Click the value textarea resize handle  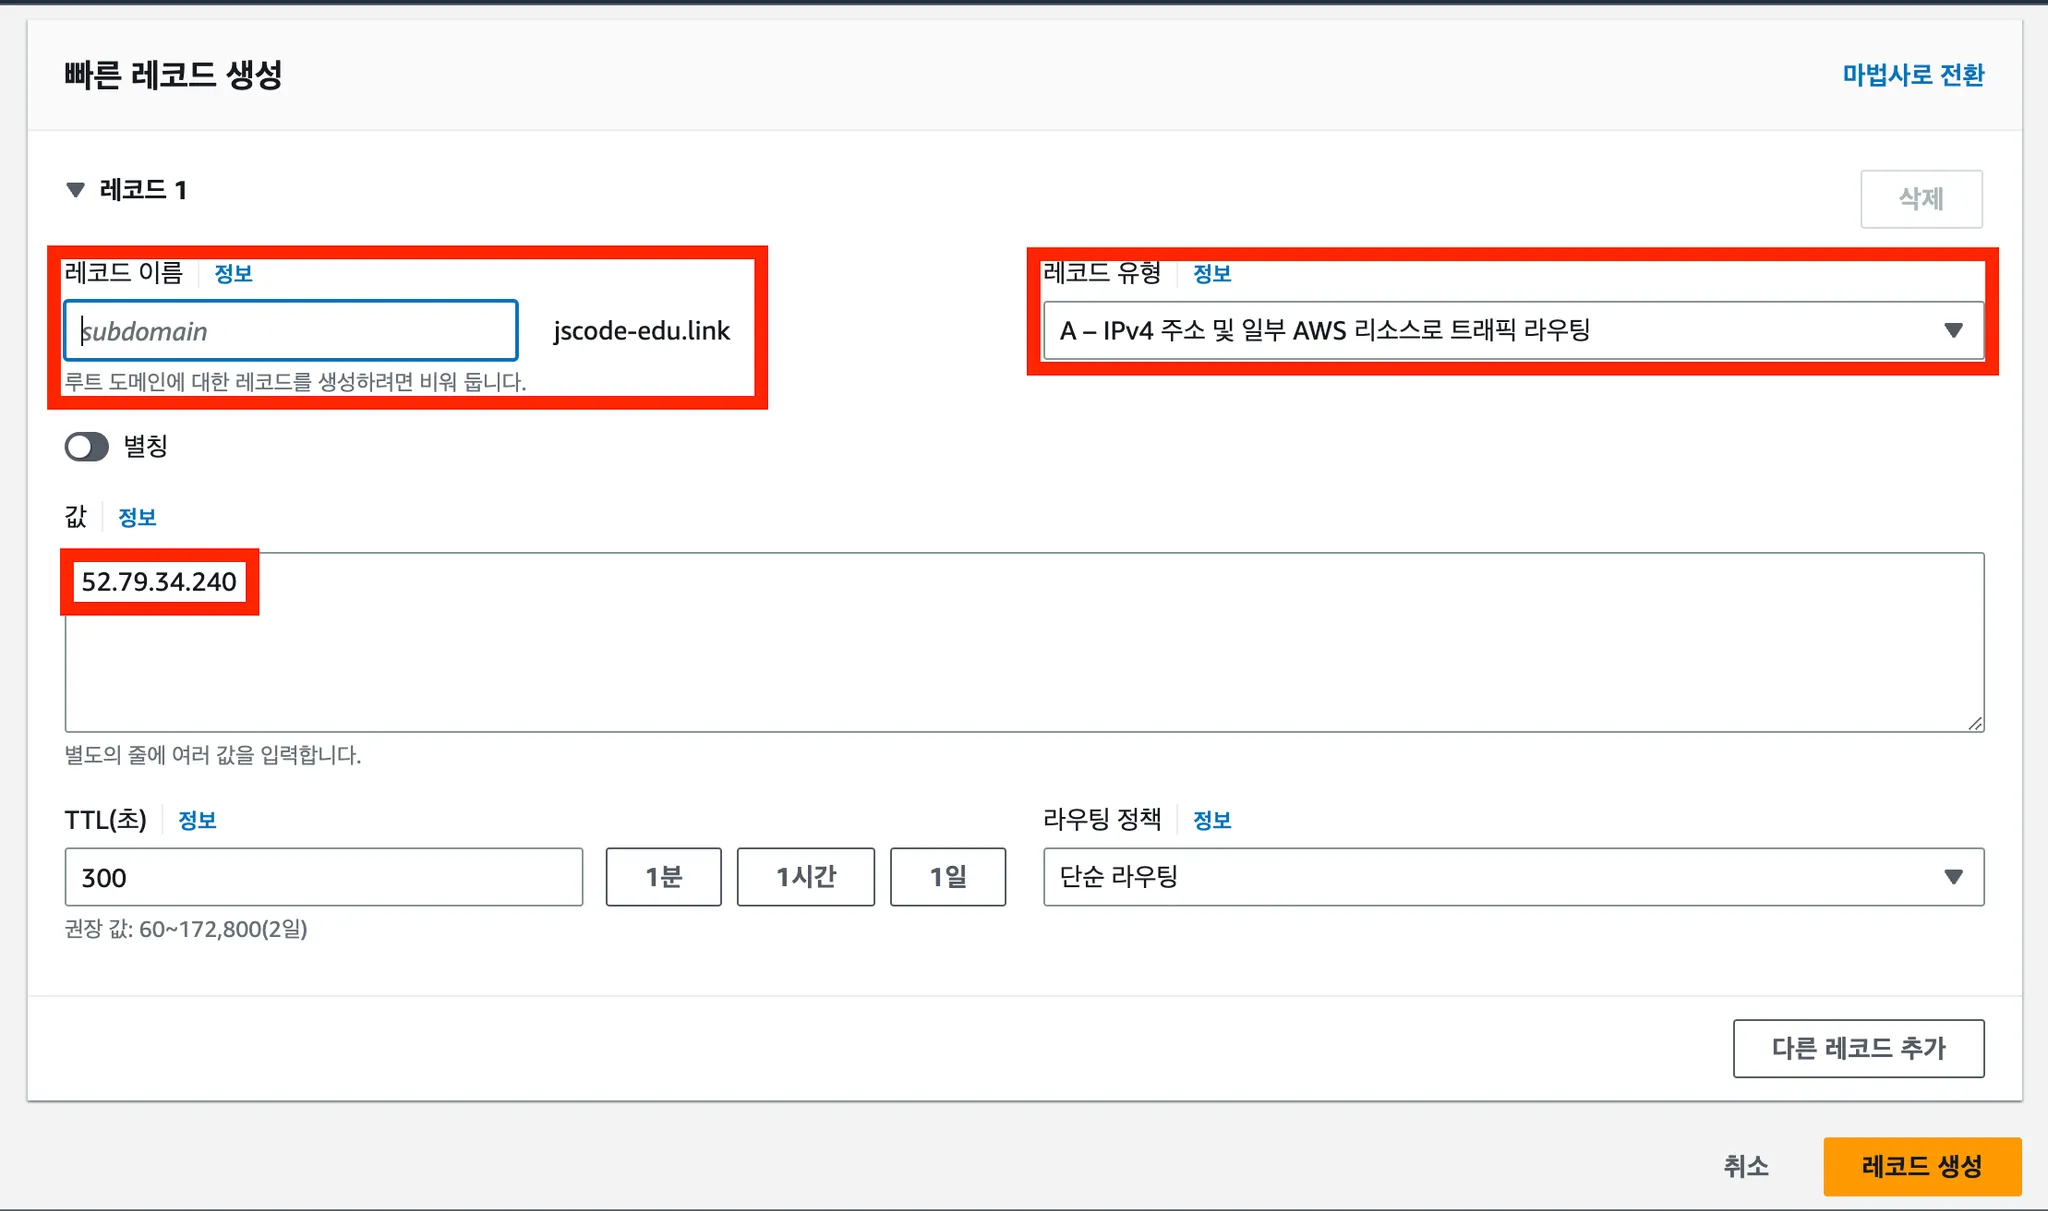point(1975,723)
